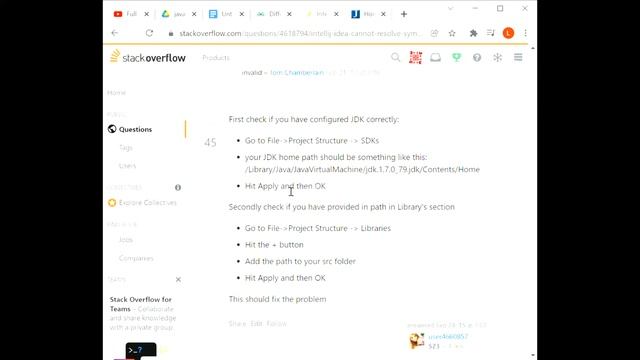
Task: Click the answer vote count 45
Action: [x=210, y=142]
